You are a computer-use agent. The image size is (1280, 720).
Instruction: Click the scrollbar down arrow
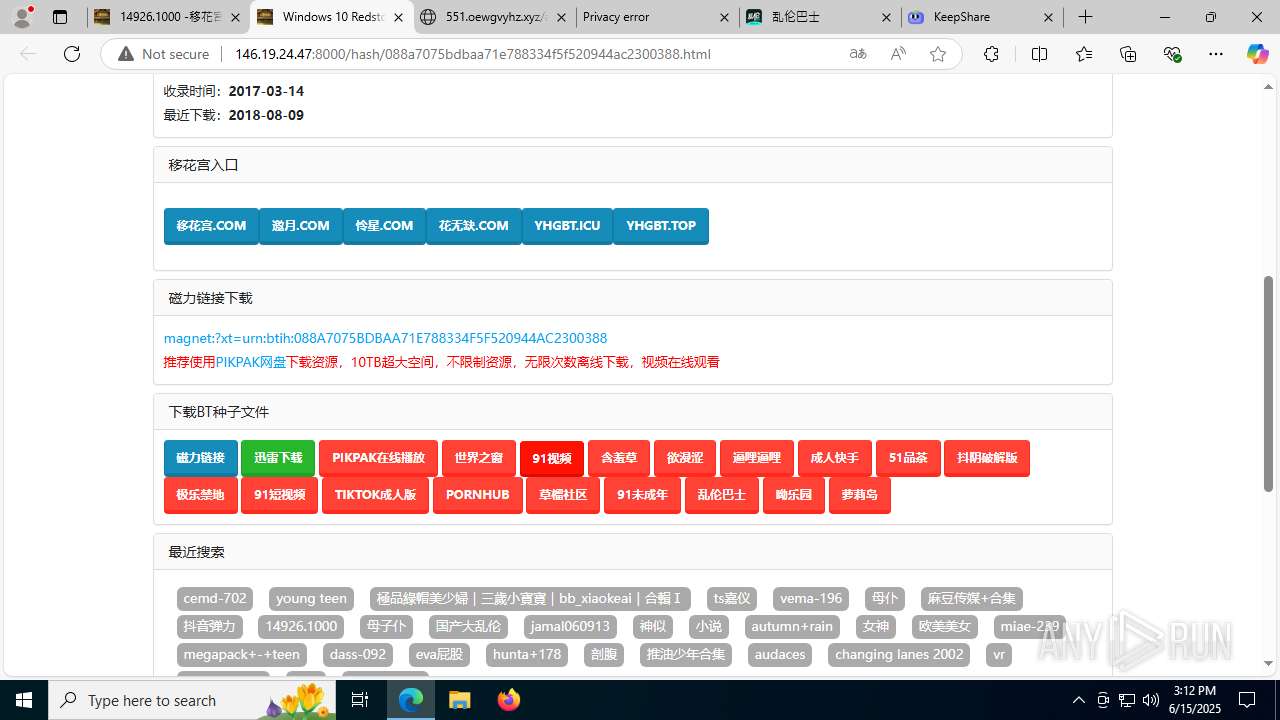(1269, 663)
